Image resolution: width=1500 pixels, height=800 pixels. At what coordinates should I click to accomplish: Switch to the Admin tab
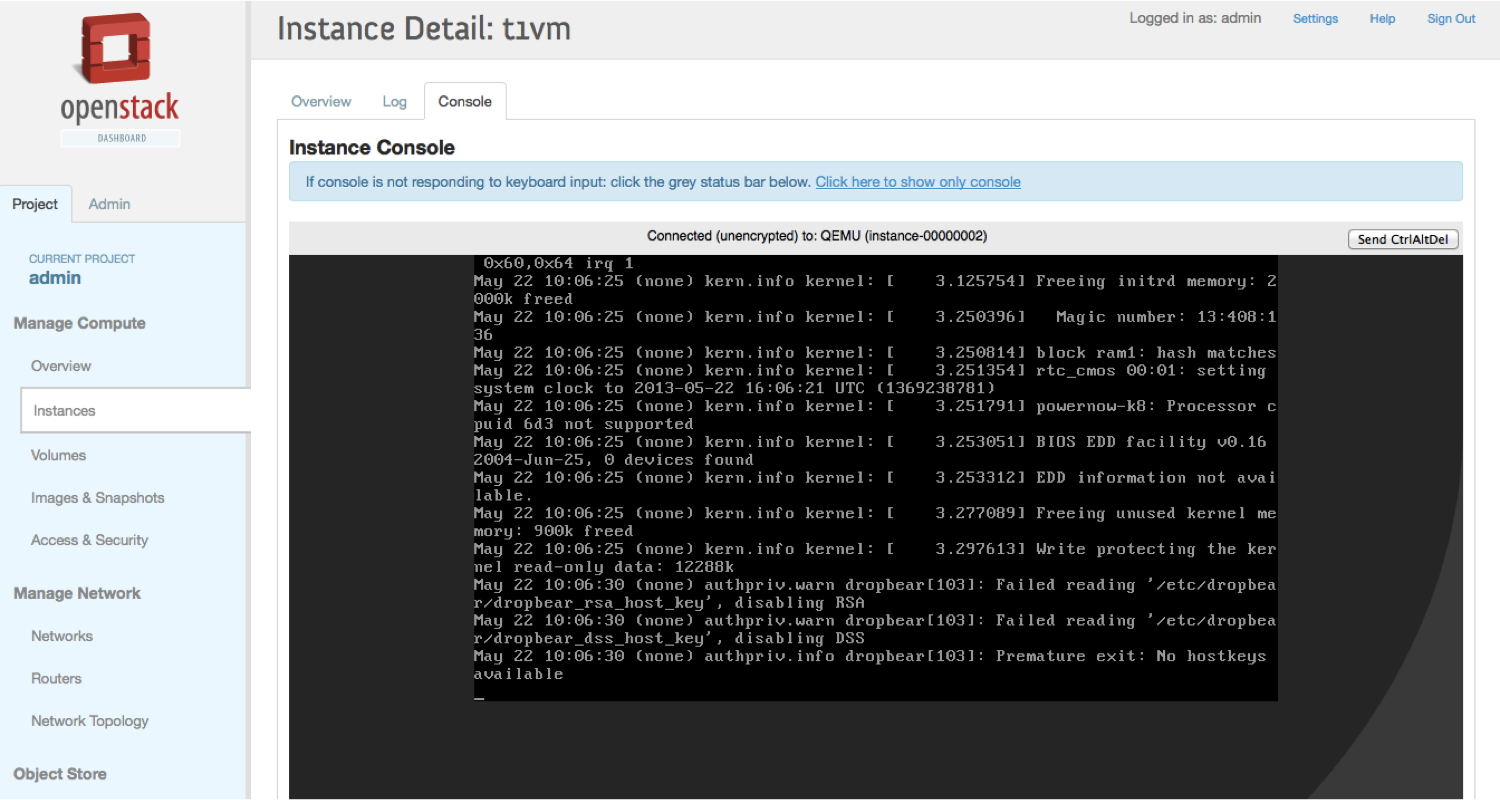109,204
